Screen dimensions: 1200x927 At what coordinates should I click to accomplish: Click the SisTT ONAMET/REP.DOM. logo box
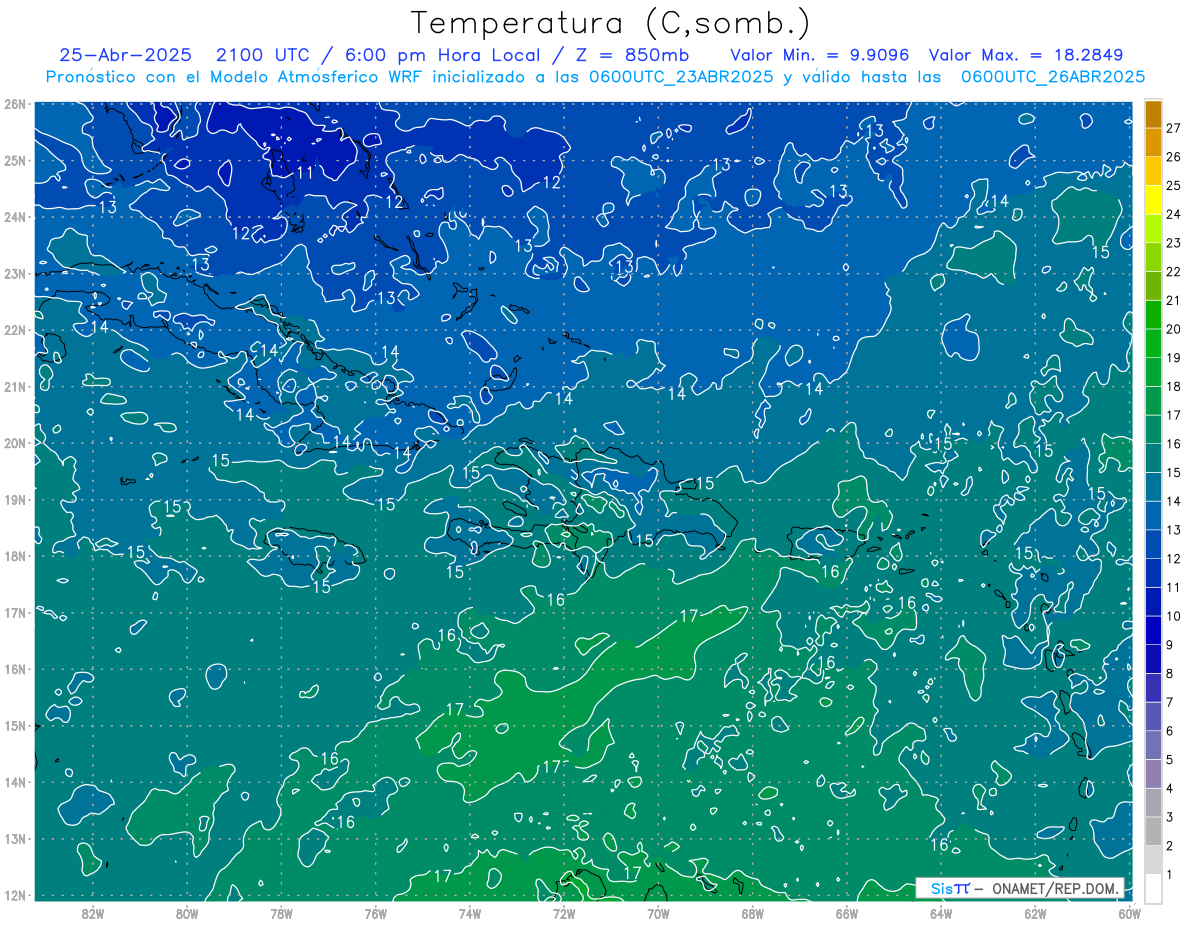[1020, 888]
